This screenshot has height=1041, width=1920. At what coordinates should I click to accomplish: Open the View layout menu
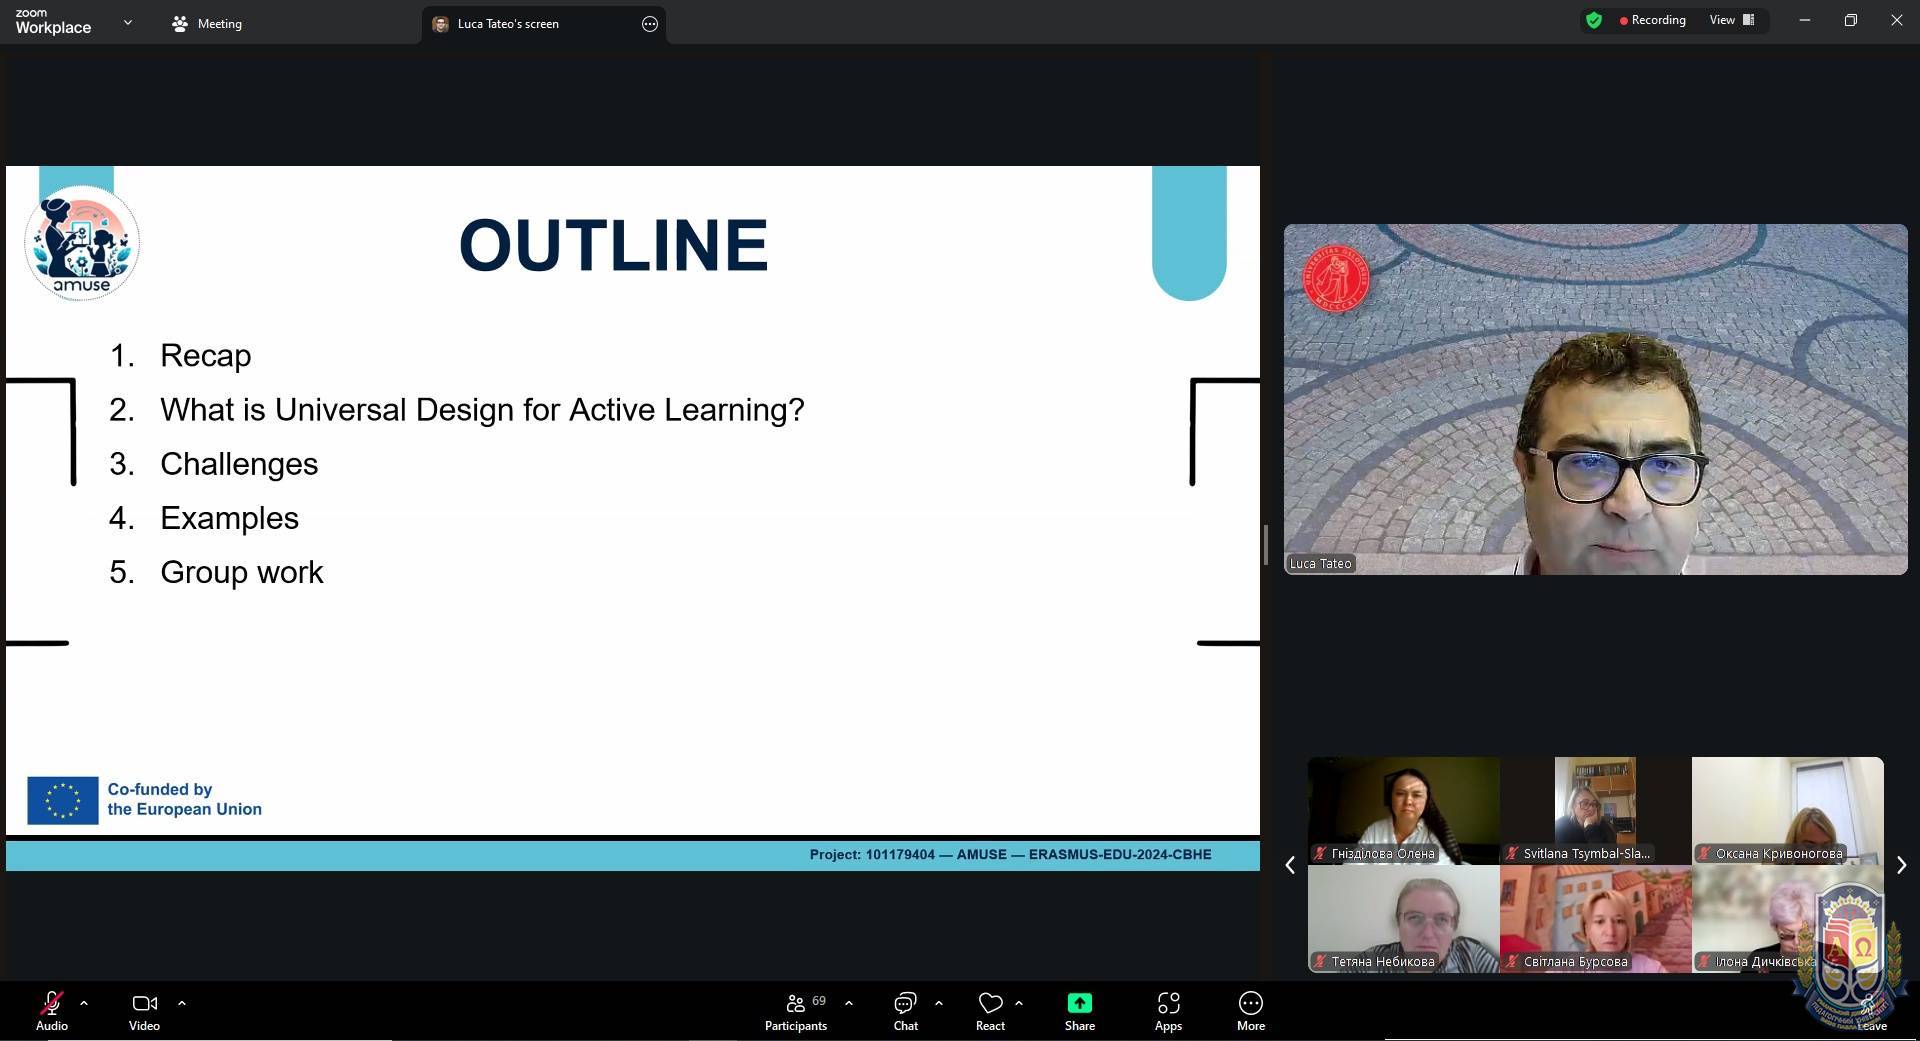[x=1731, y=20]
